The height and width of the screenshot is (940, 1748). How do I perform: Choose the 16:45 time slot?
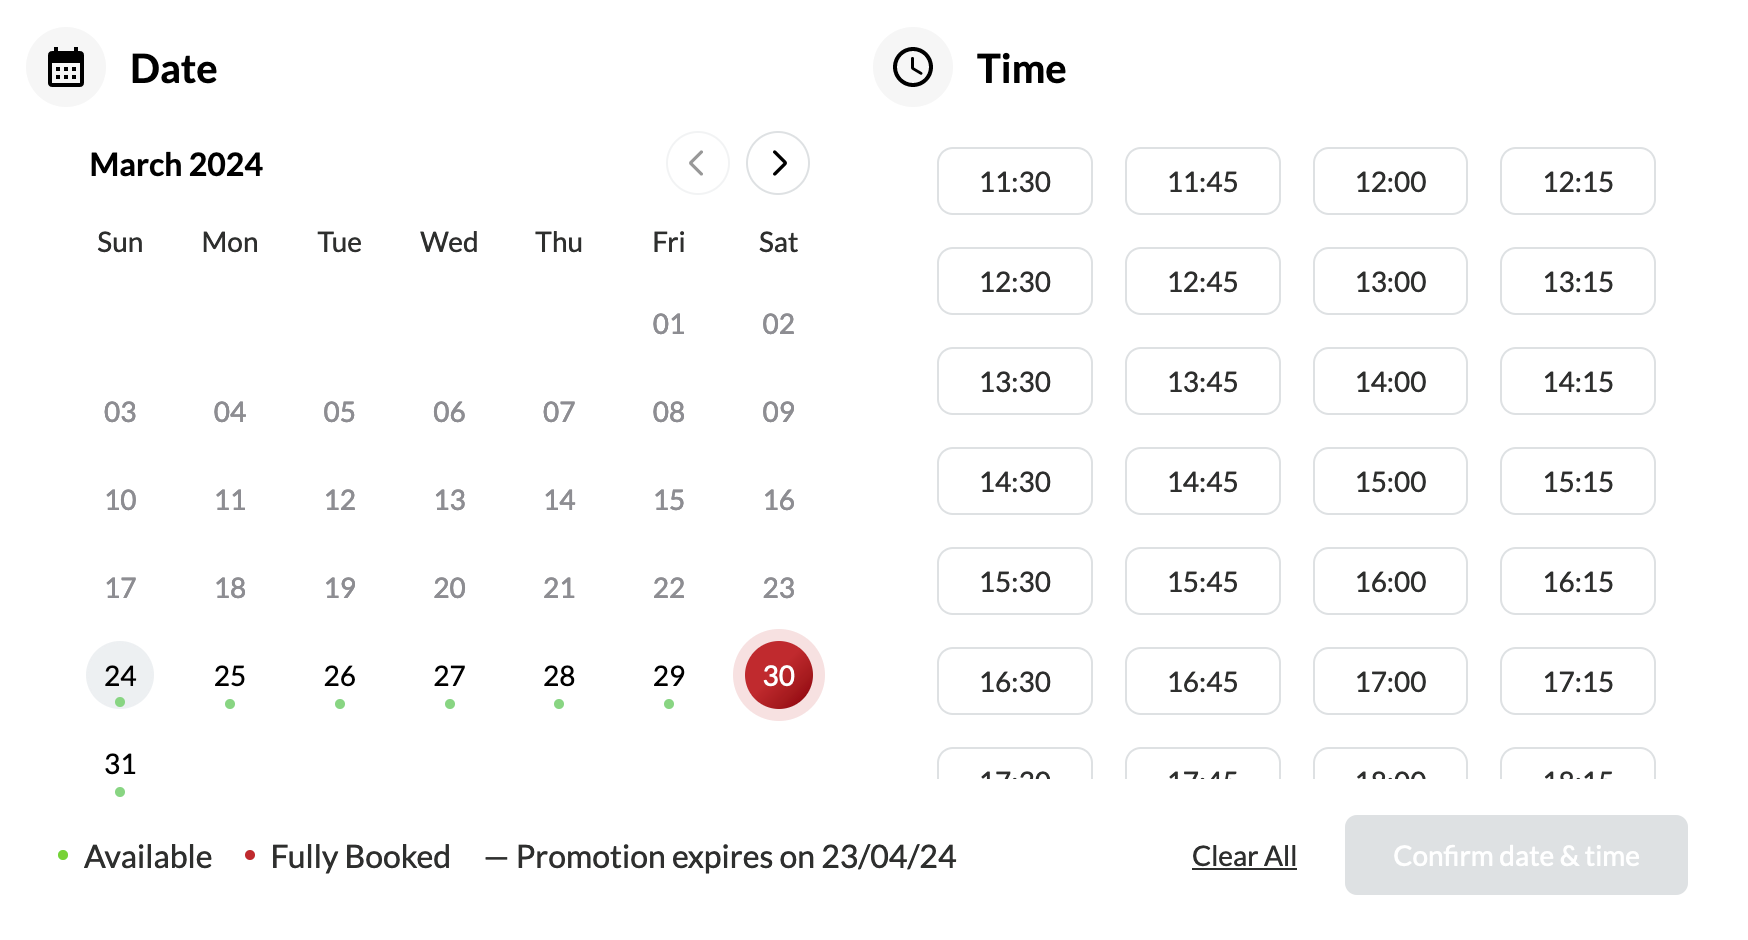[x=1202, y=681]
